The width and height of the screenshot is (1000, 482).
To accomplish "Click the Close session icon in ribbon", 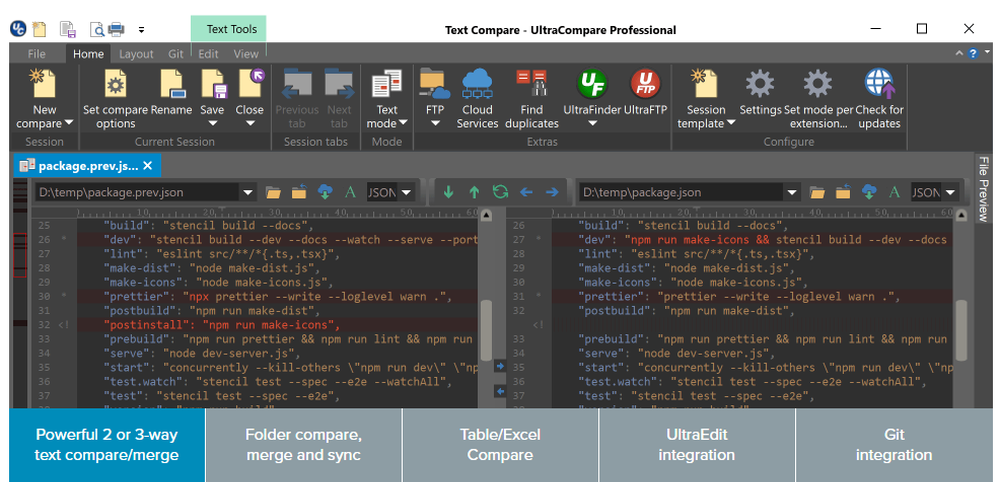I will pyautogui.click(x=251, y=84).
